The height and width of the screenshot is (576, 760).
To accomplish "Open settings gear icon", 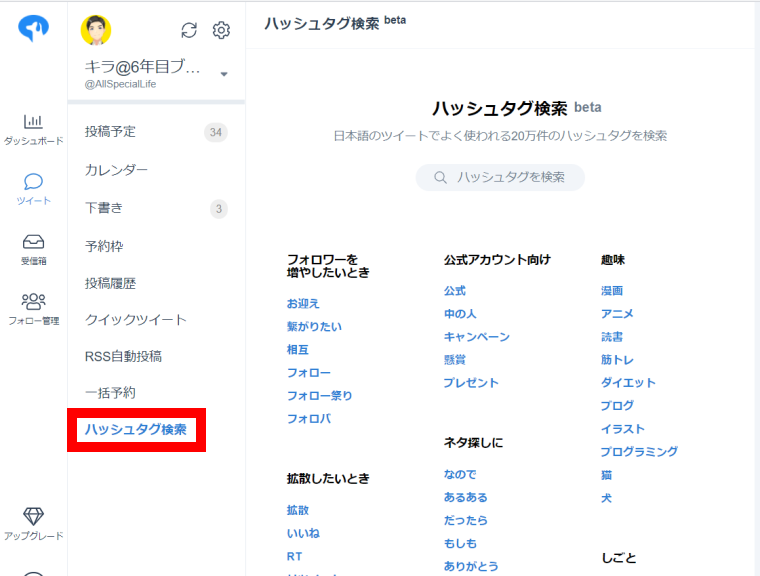I will pos(221,30).
